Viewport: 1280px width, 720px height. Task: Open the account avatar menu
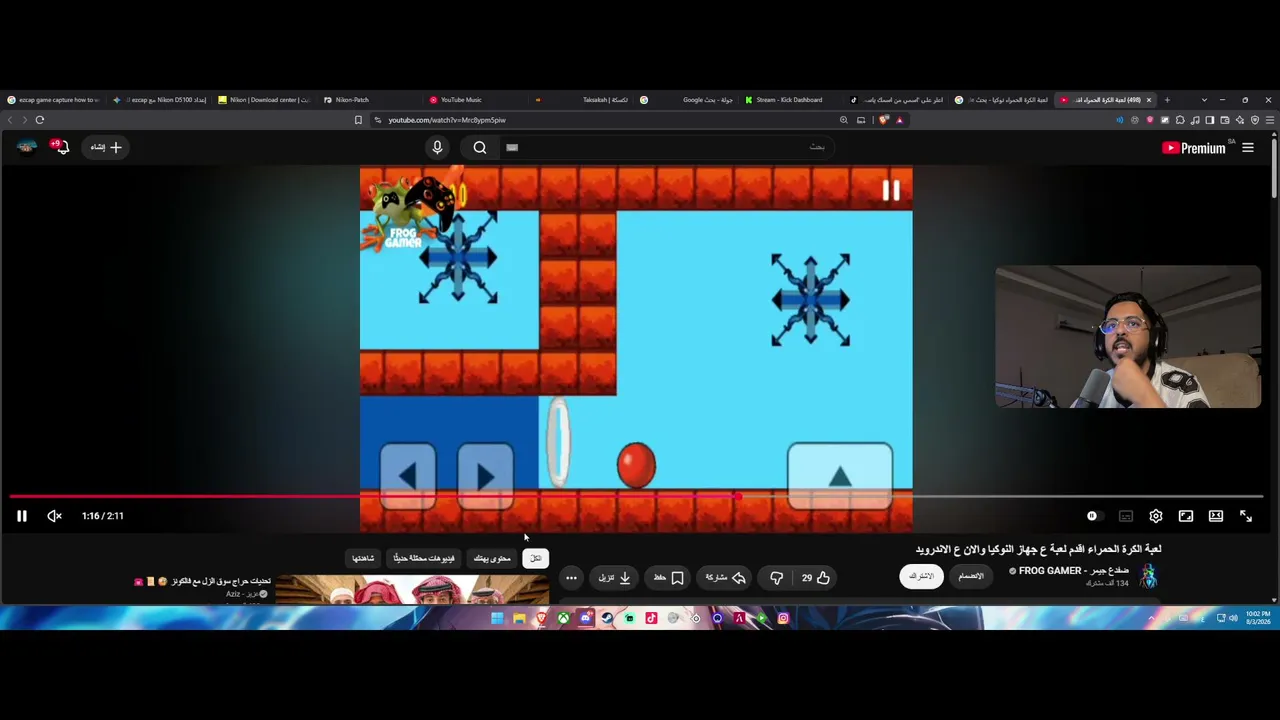click(26, 147)
